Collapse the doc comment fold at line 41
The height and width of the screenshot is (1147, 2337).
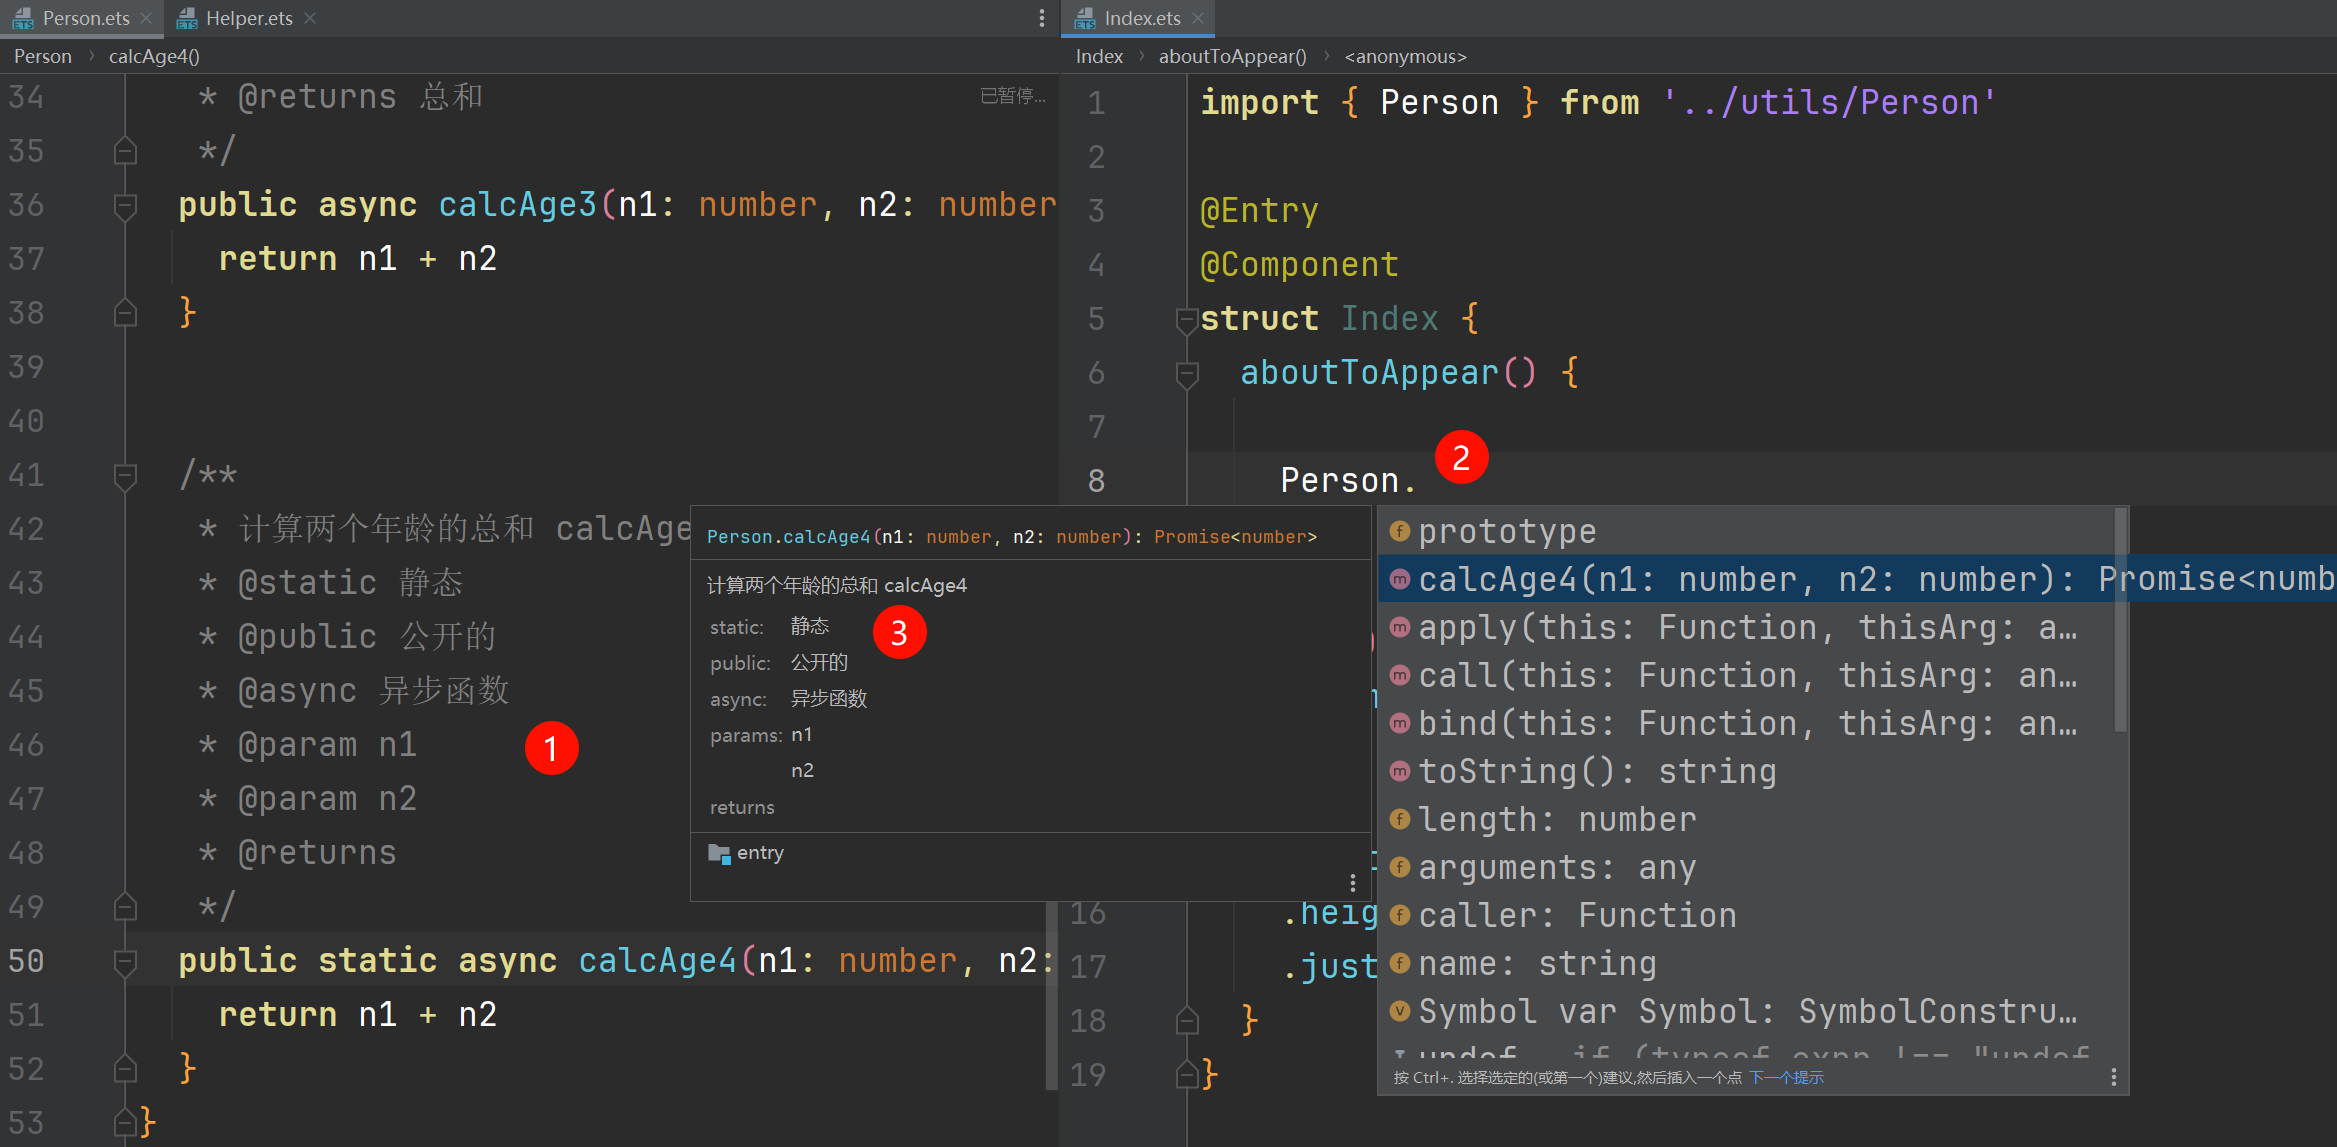point(125,476)
